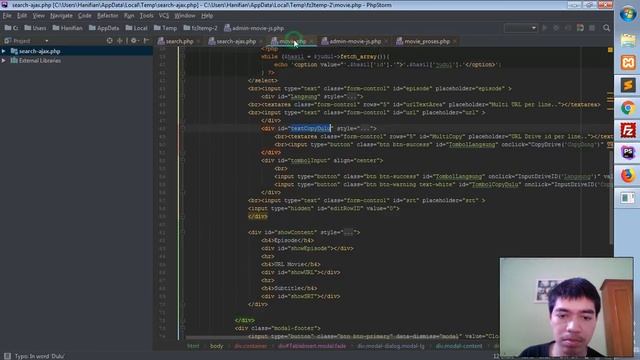Click the admin-movie-js.php breadcrumb
Screen dimensions: 640x360
pos(253,28)
